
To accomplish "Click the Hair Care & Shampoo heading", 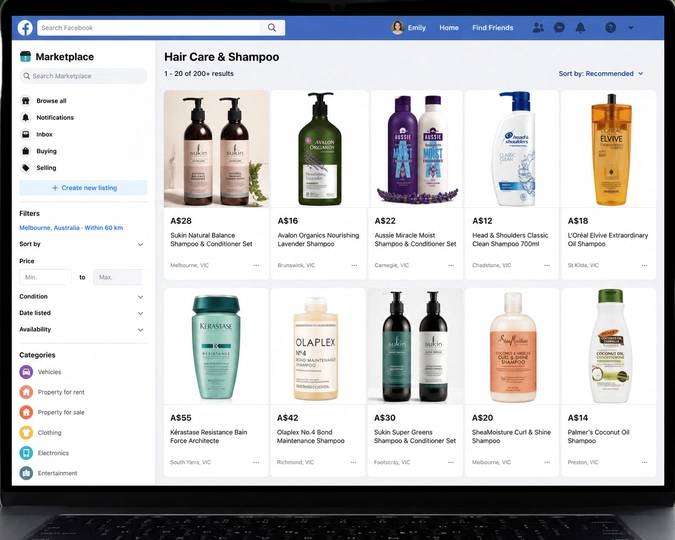I will pyautogui.click(x=222, y=57).
